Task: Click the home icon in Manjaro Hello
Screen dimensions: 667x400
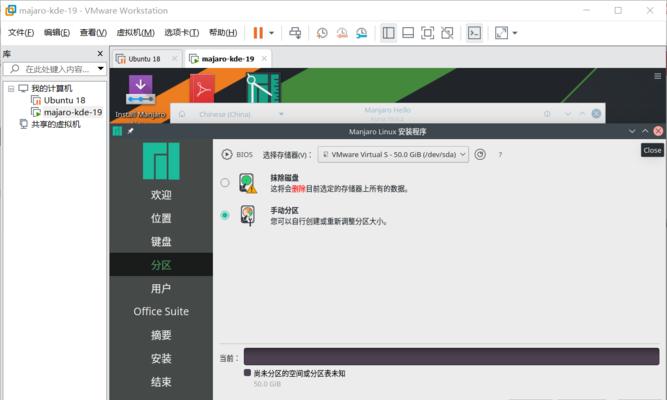Action: (x=182, y=114)
